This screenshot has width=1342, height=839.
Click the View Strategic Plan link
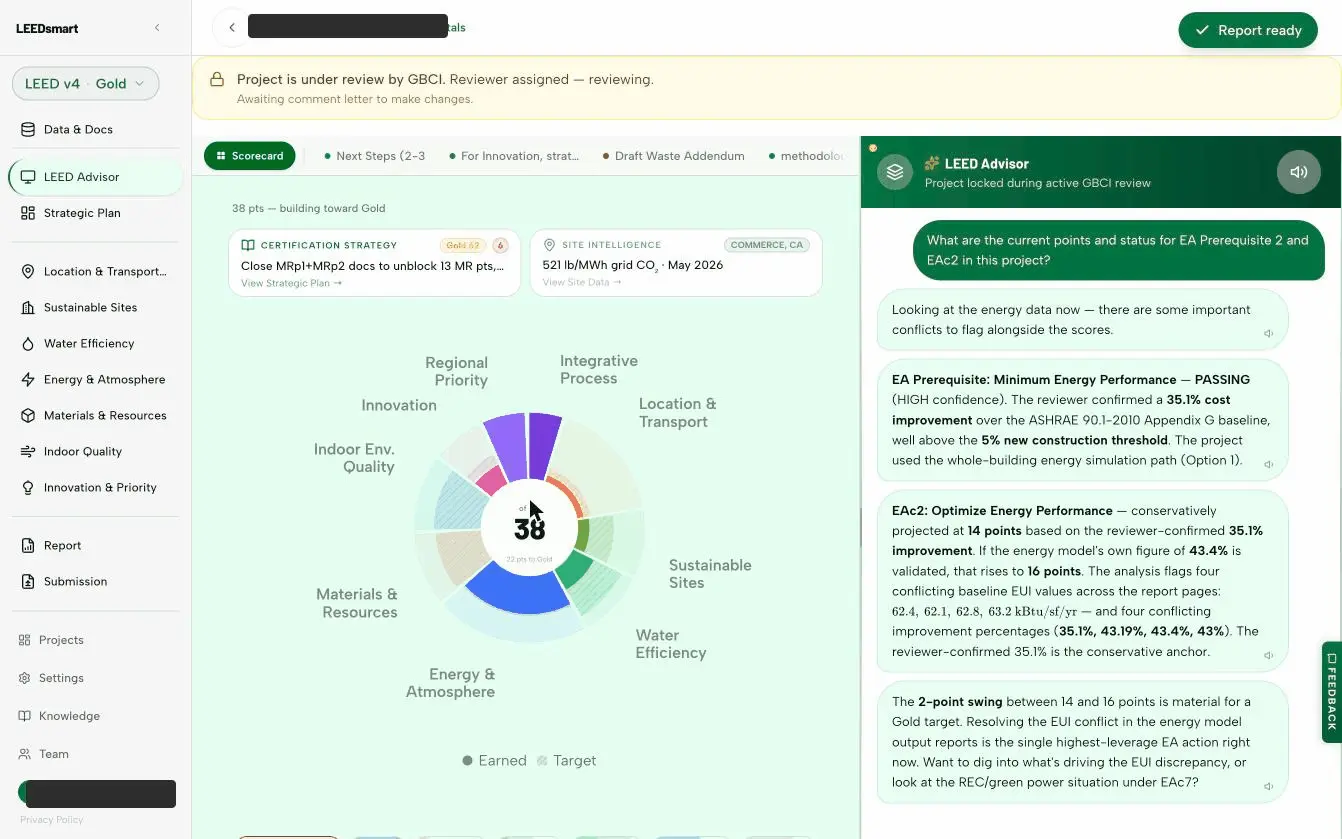[x=291, y=283]
